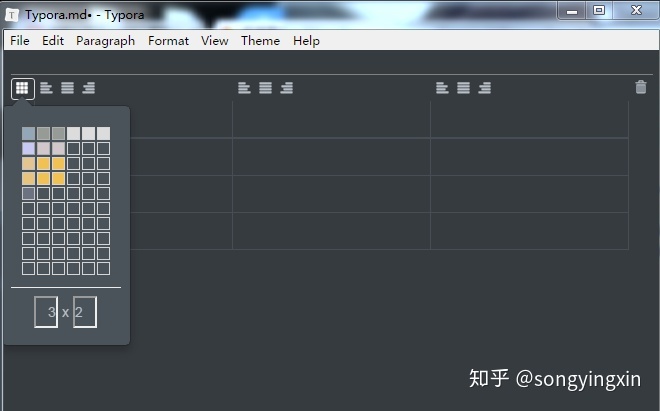Image resolution: width=660 pixels, height=411 pixels.
Task: Align first column right
Action: pos(89,88)
